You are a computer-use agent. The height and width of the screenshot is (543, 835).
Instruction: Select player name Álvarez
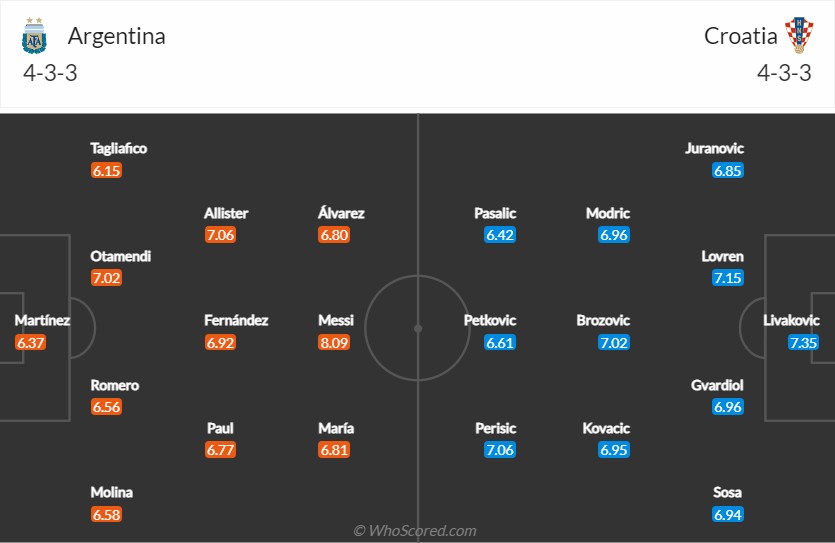341,213
